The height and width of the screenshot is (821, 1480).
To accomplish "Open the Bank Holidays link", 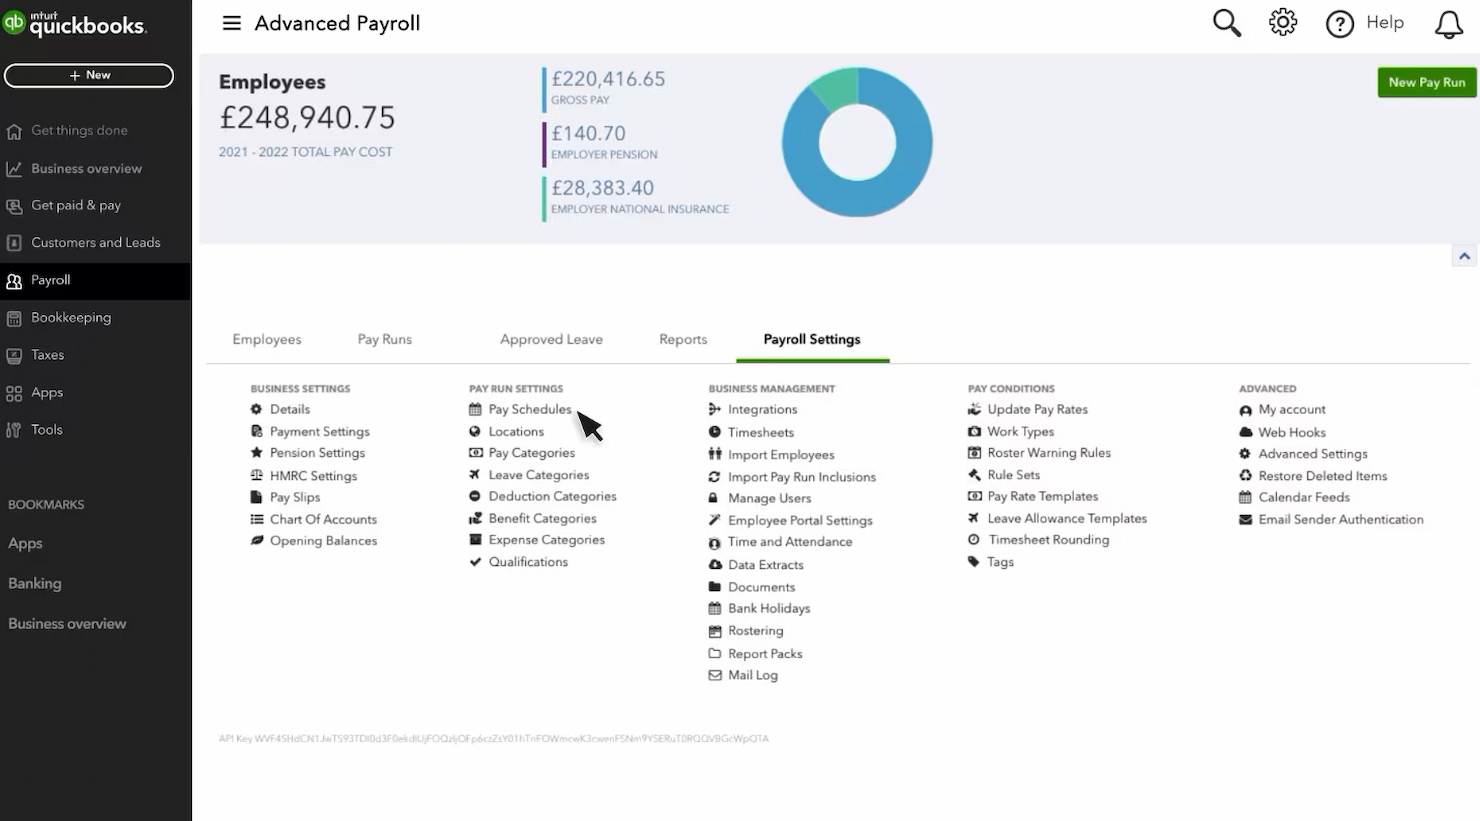I will click(x=769, y=608).
